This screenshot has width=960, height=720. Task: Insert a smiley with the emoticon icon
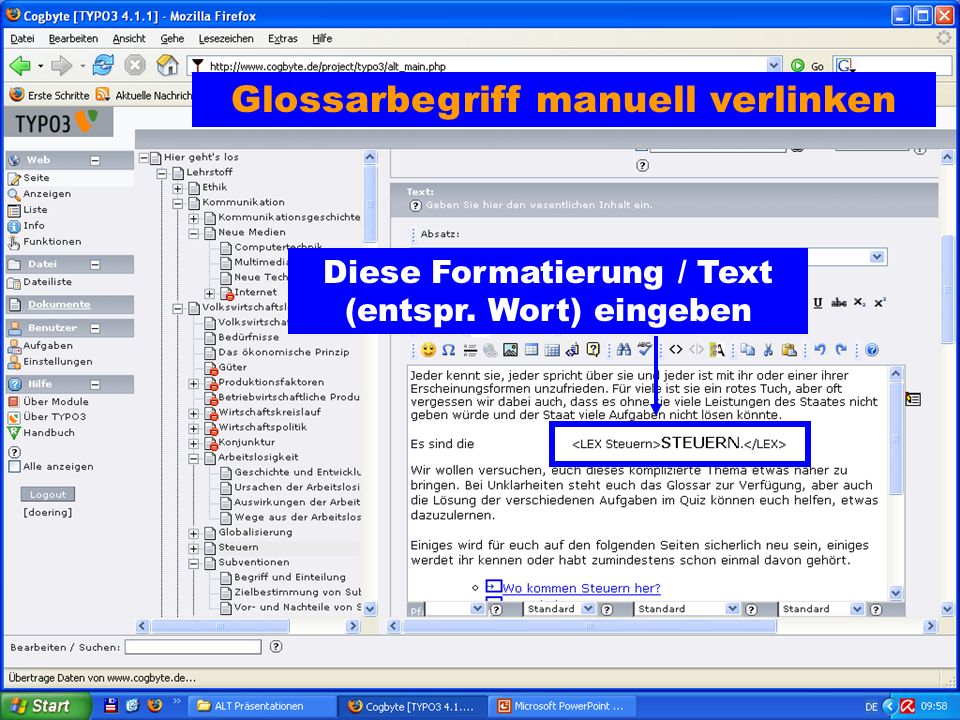click(x=428, y=350)
